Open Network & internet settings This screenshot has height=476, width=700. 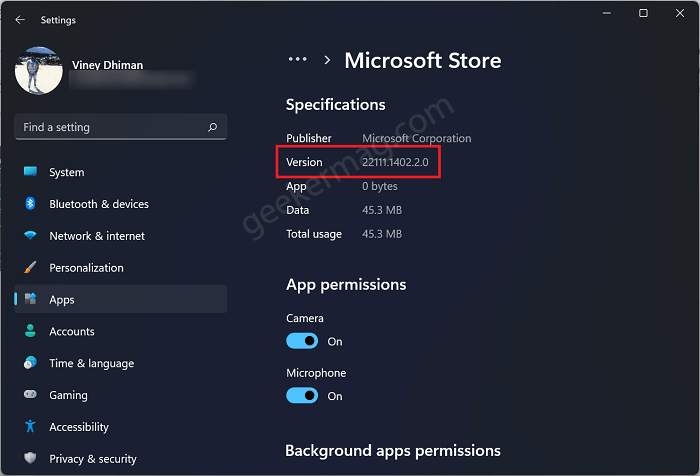tap(121, 236)
